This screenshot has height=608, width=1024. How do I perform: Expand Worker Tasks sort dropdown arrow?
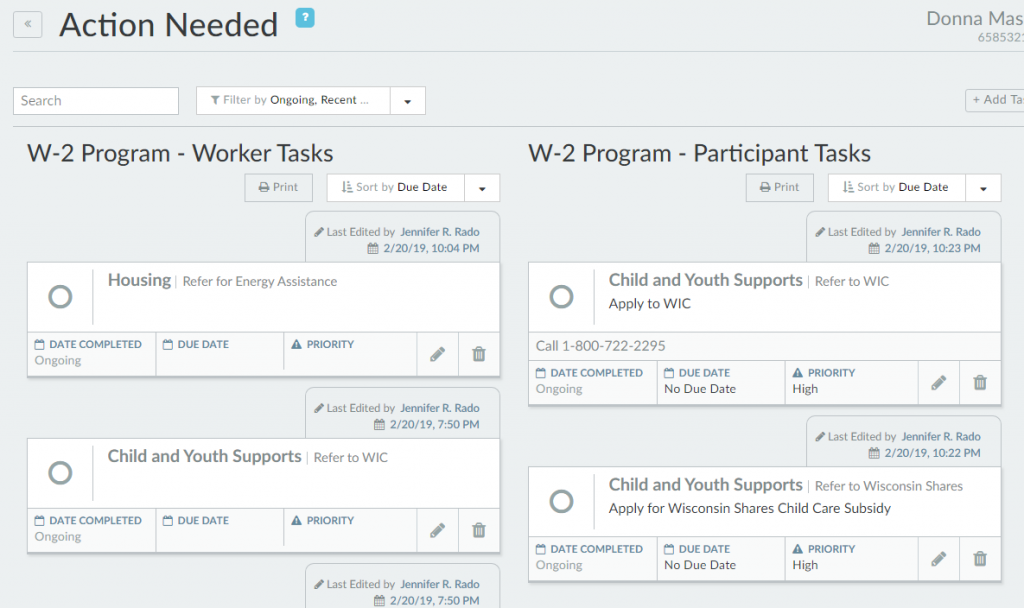click(482, 188)
